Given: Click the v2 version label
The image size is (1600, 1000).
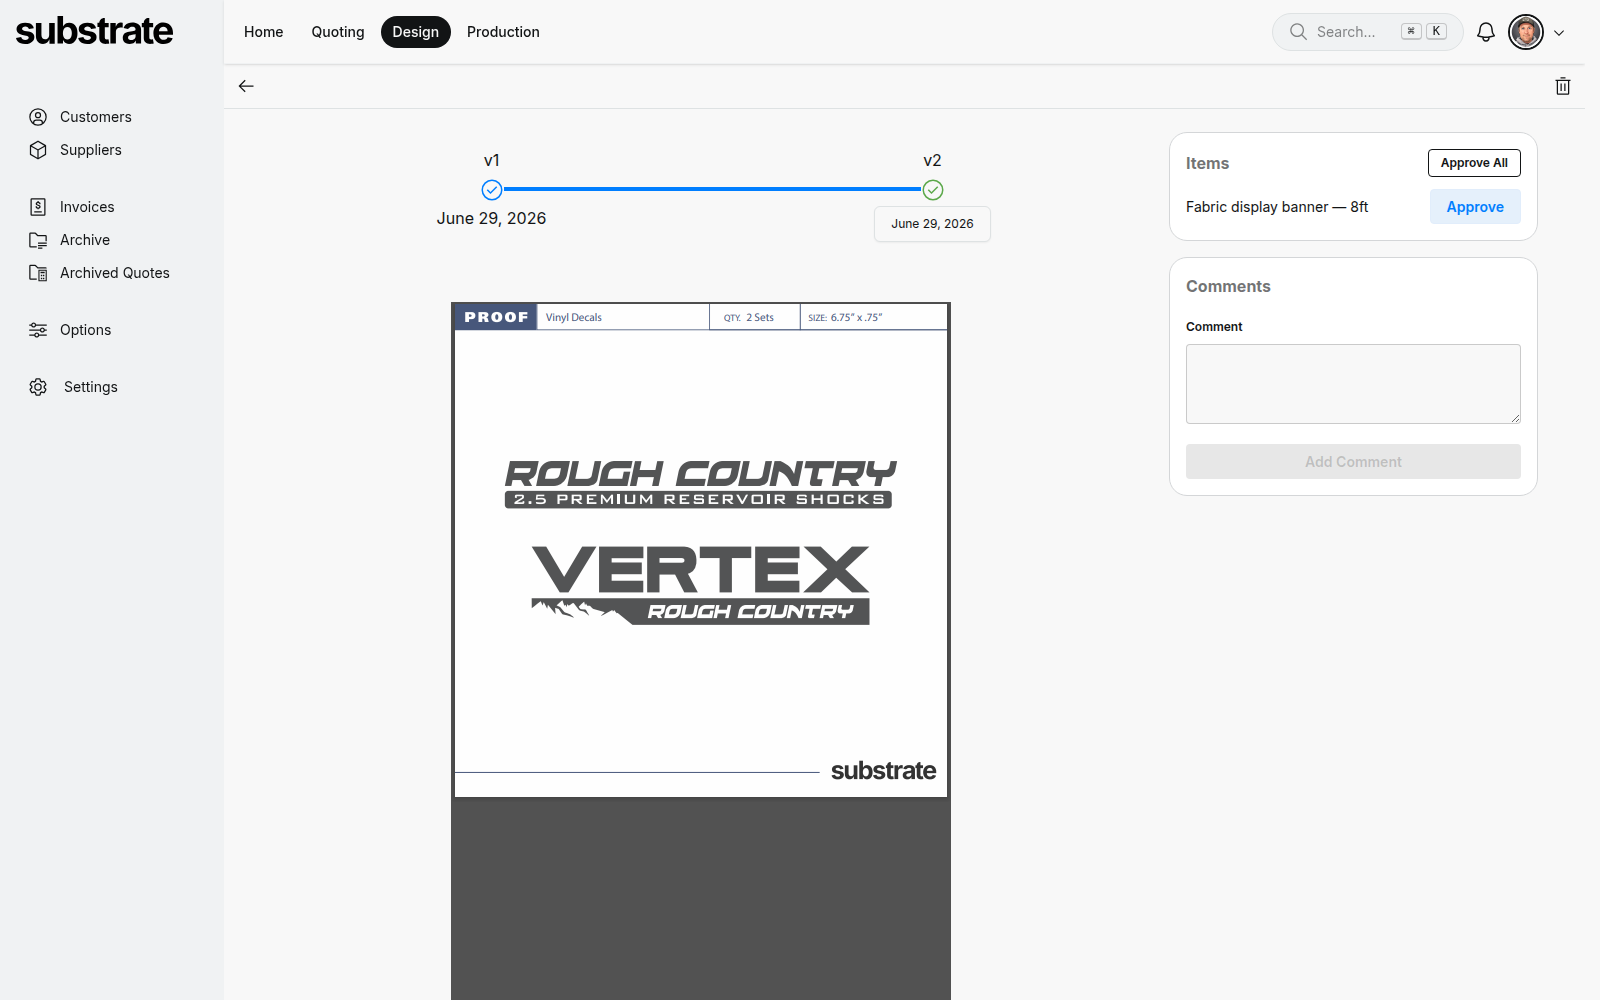Looking at the screenshot, I should (933, 160).
